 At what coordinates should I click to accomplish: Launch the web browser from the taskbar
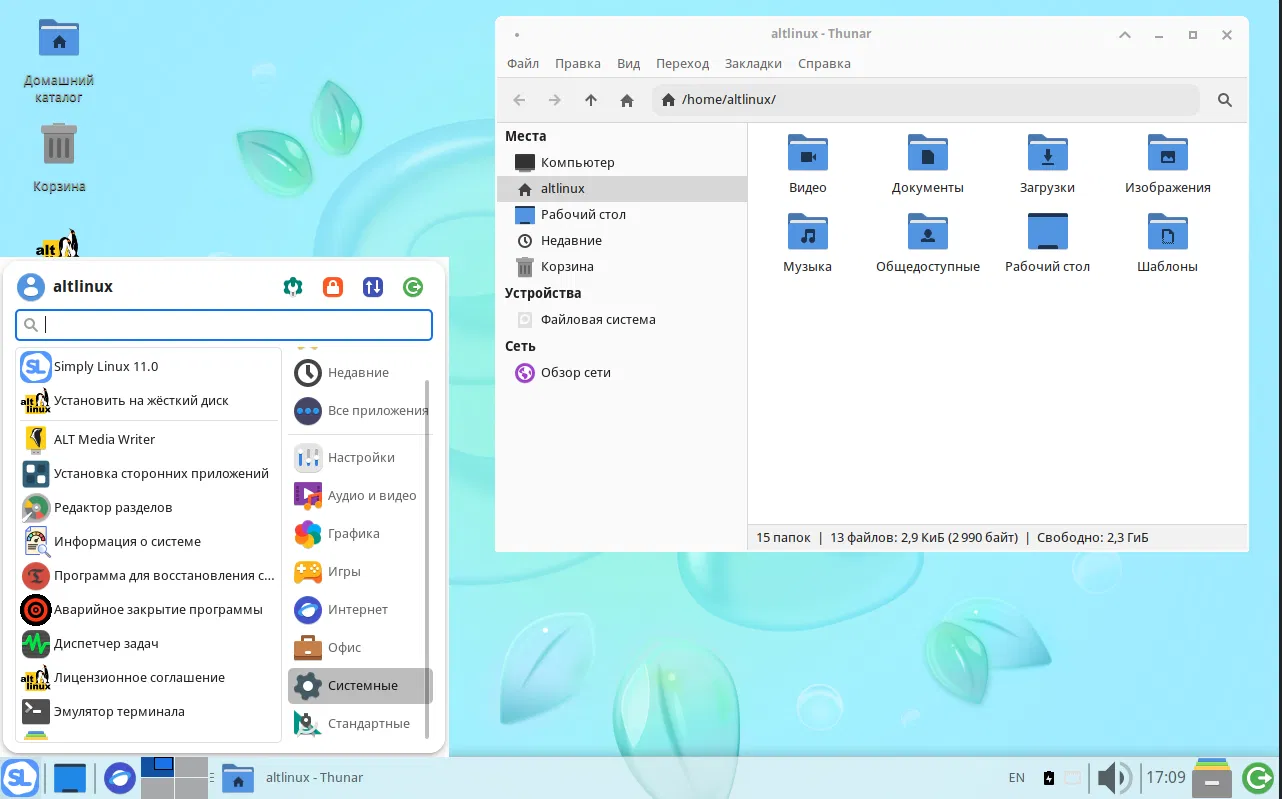pos(120,777)
